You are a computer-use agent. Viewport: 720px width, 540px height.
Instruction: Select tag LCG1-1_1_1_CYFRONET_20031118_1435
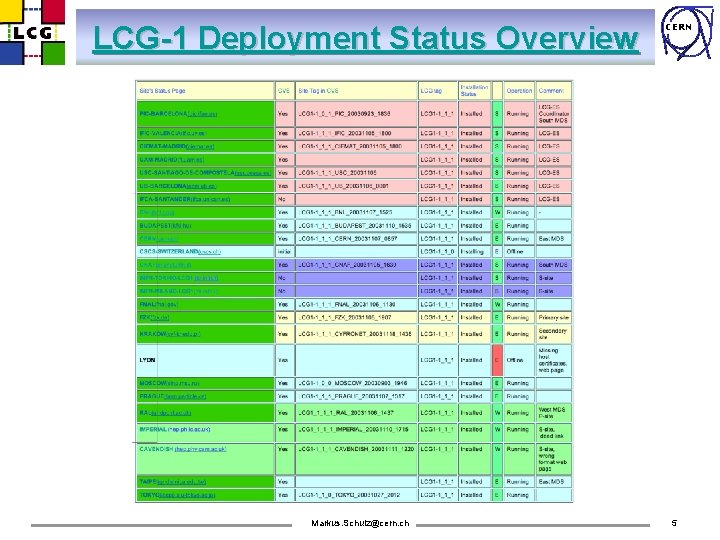(354, 334)
